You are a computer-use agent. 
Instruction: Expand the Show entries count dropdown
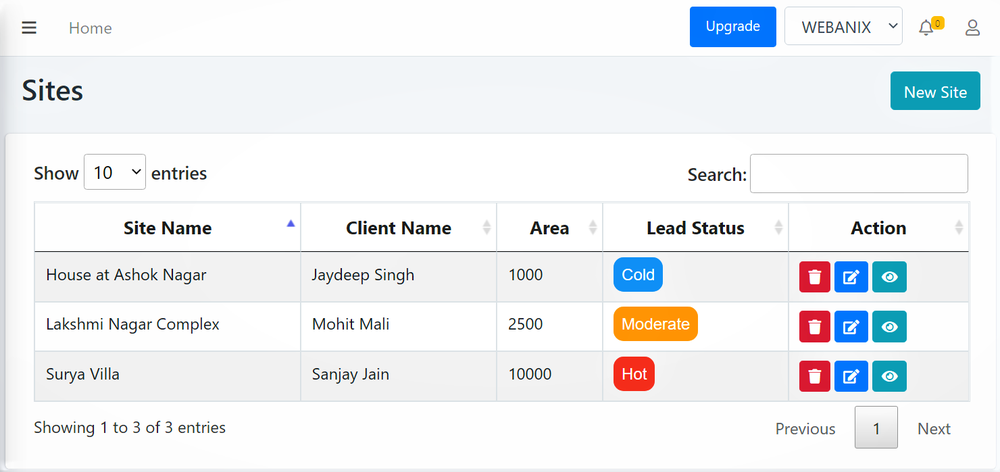[115, 173]
